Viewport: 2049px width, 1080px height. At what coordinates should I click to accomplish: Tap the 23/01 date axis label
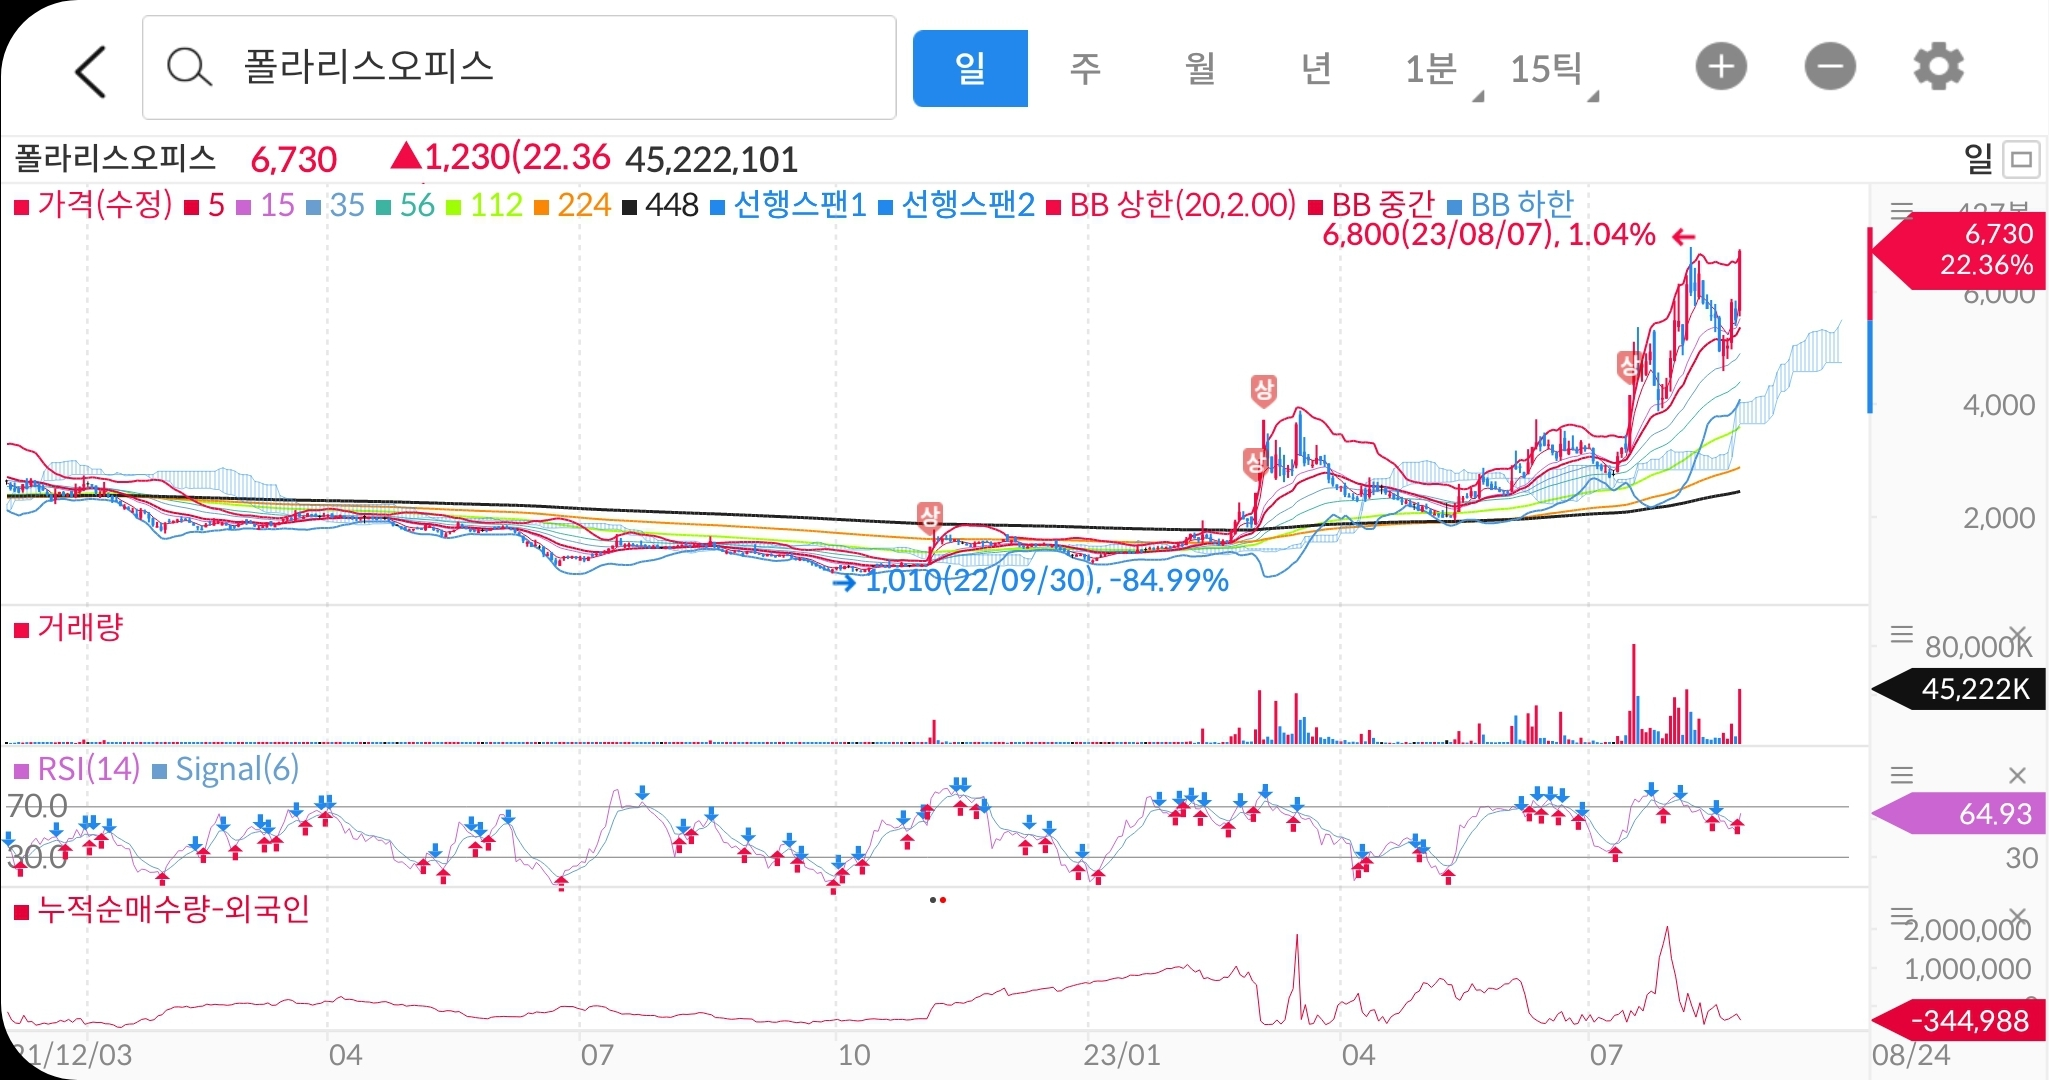click(x=1122, y=1055)
